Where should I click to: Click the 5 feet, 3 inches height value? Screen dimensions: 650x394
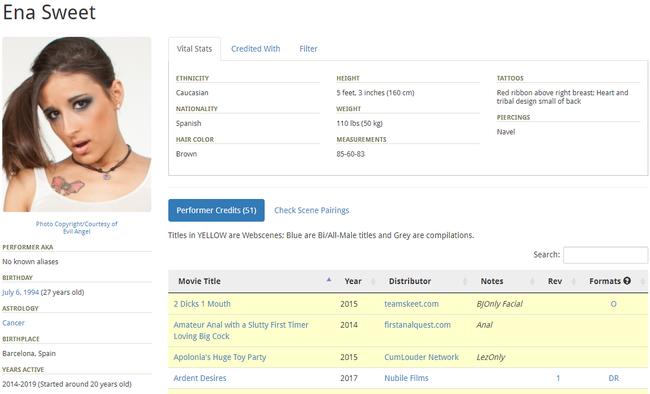tap(375, 93)
